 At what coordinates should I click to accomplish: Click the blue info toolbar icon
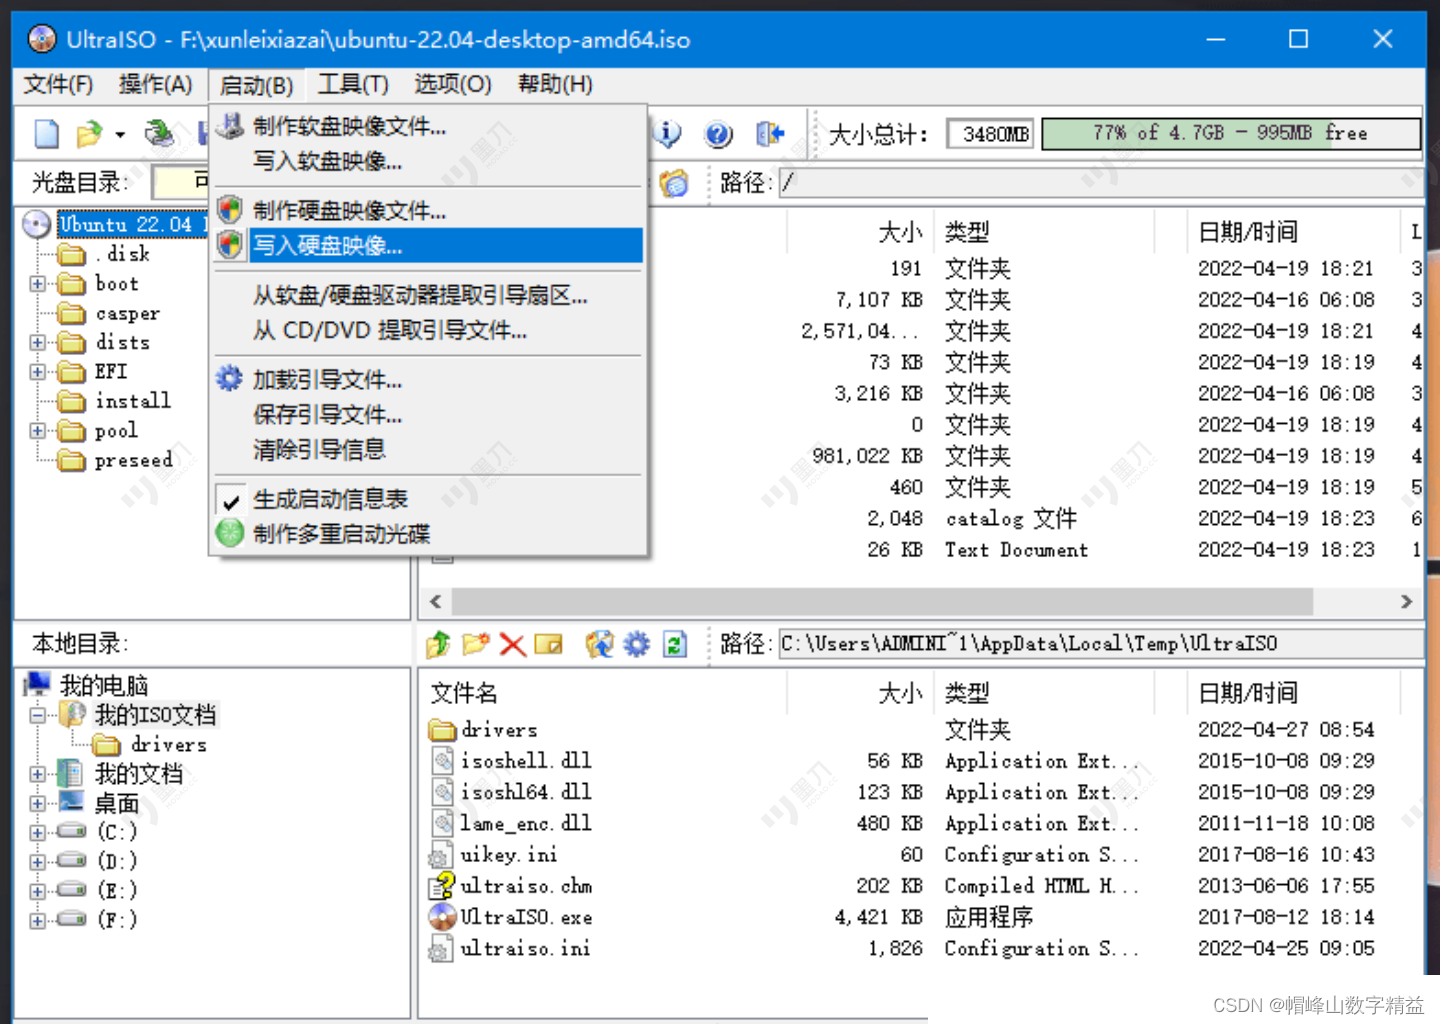point(668,133)
